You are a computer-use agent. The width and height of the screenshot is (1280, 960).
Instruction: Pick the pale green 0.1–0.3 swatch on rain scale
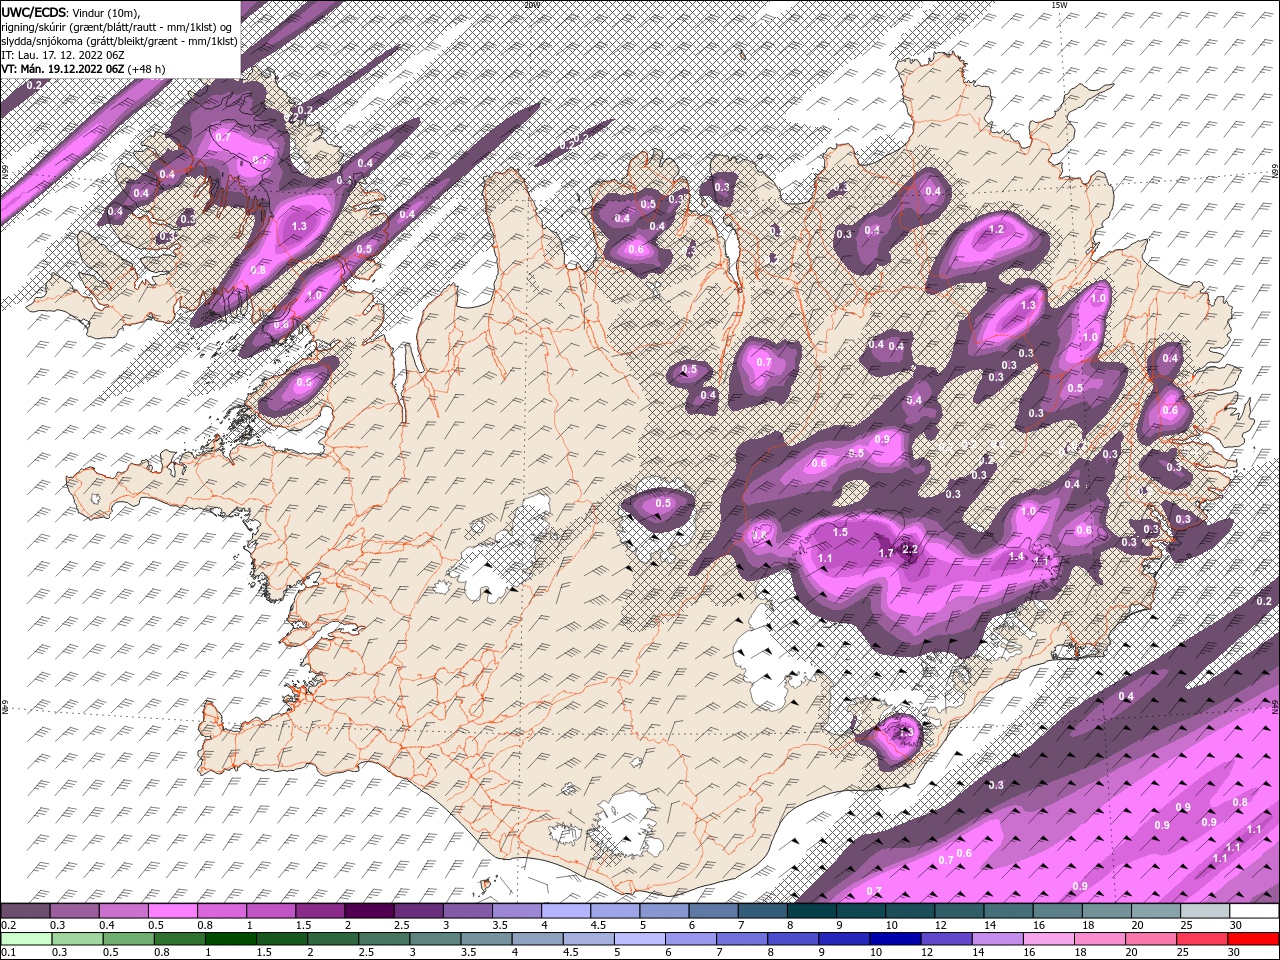click(x=25, y=938)
